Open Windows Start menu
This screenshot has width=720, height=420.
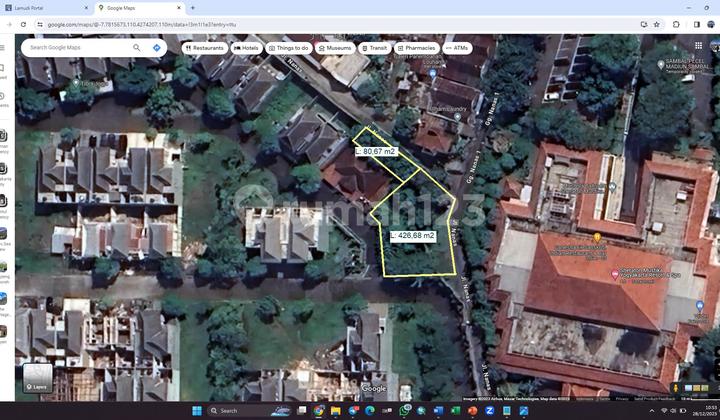pyautogui.click(x=197, y=410)
